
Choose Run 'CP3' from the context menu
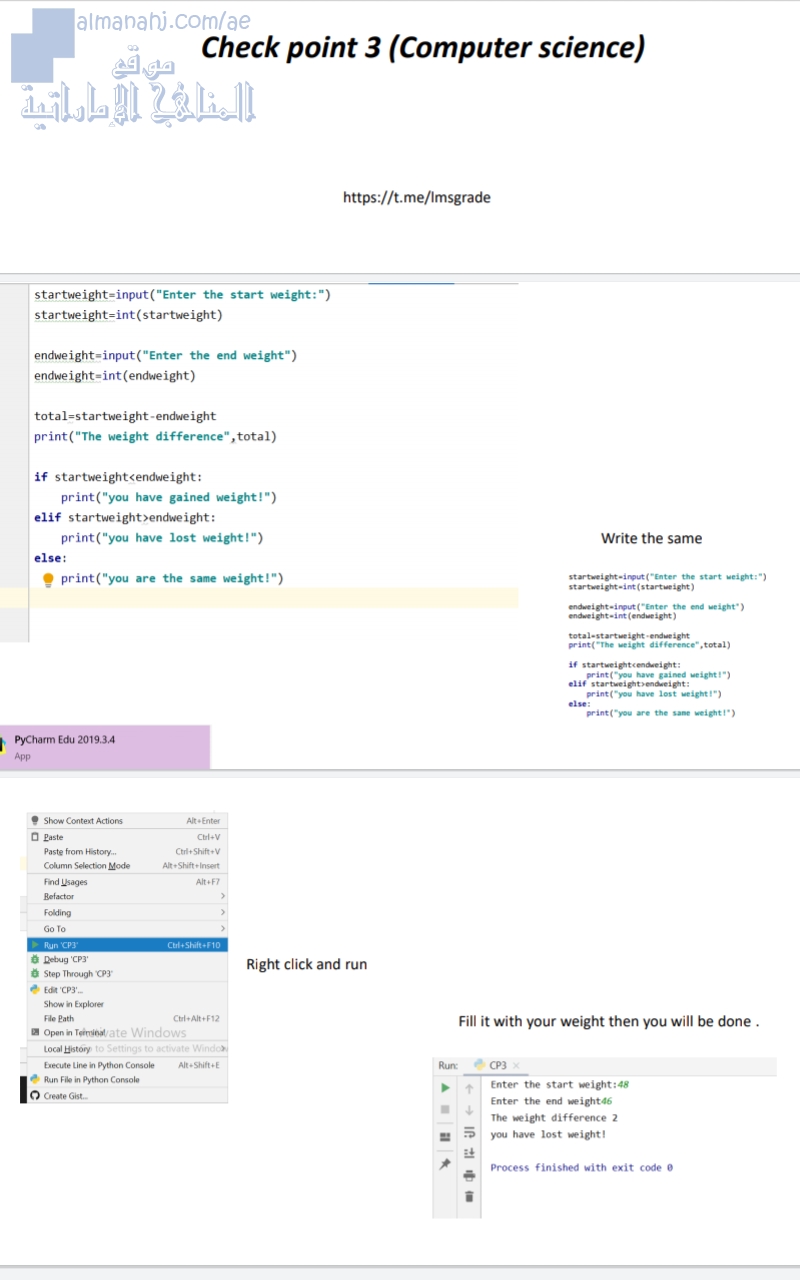click(127, 945)
